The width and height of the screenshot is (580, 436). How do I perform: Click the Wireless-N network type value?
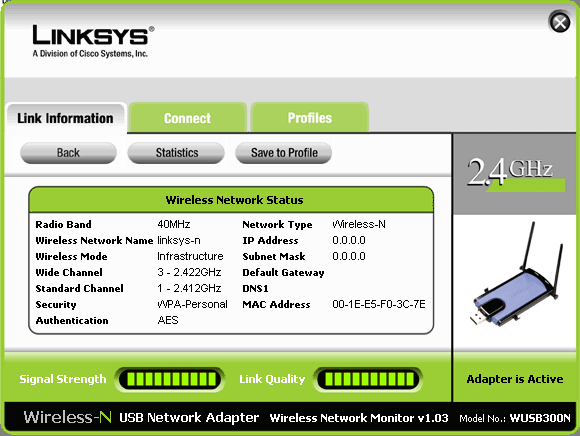pyautogui.click(x=359, y=224)
